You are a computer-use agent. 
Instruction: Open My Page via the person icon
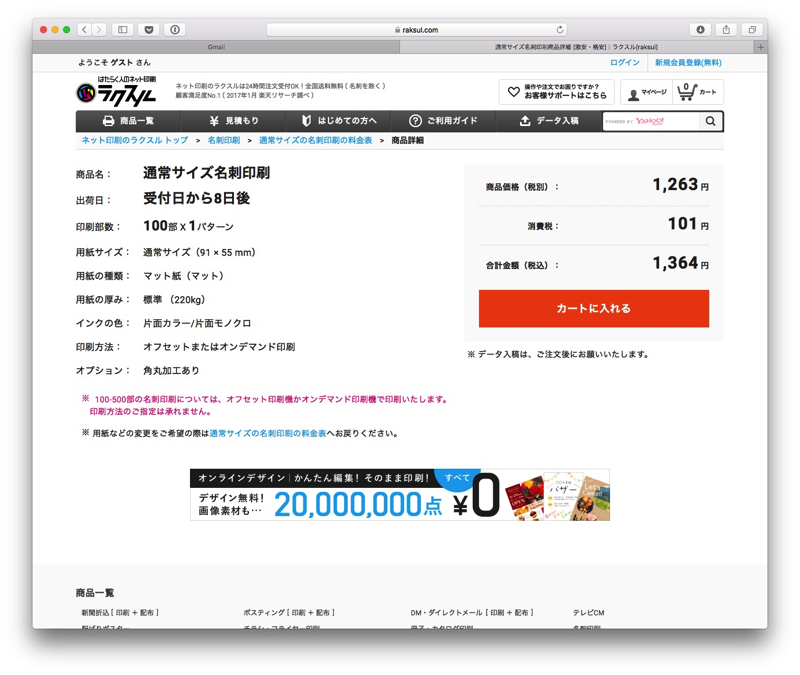click(647, 92)
